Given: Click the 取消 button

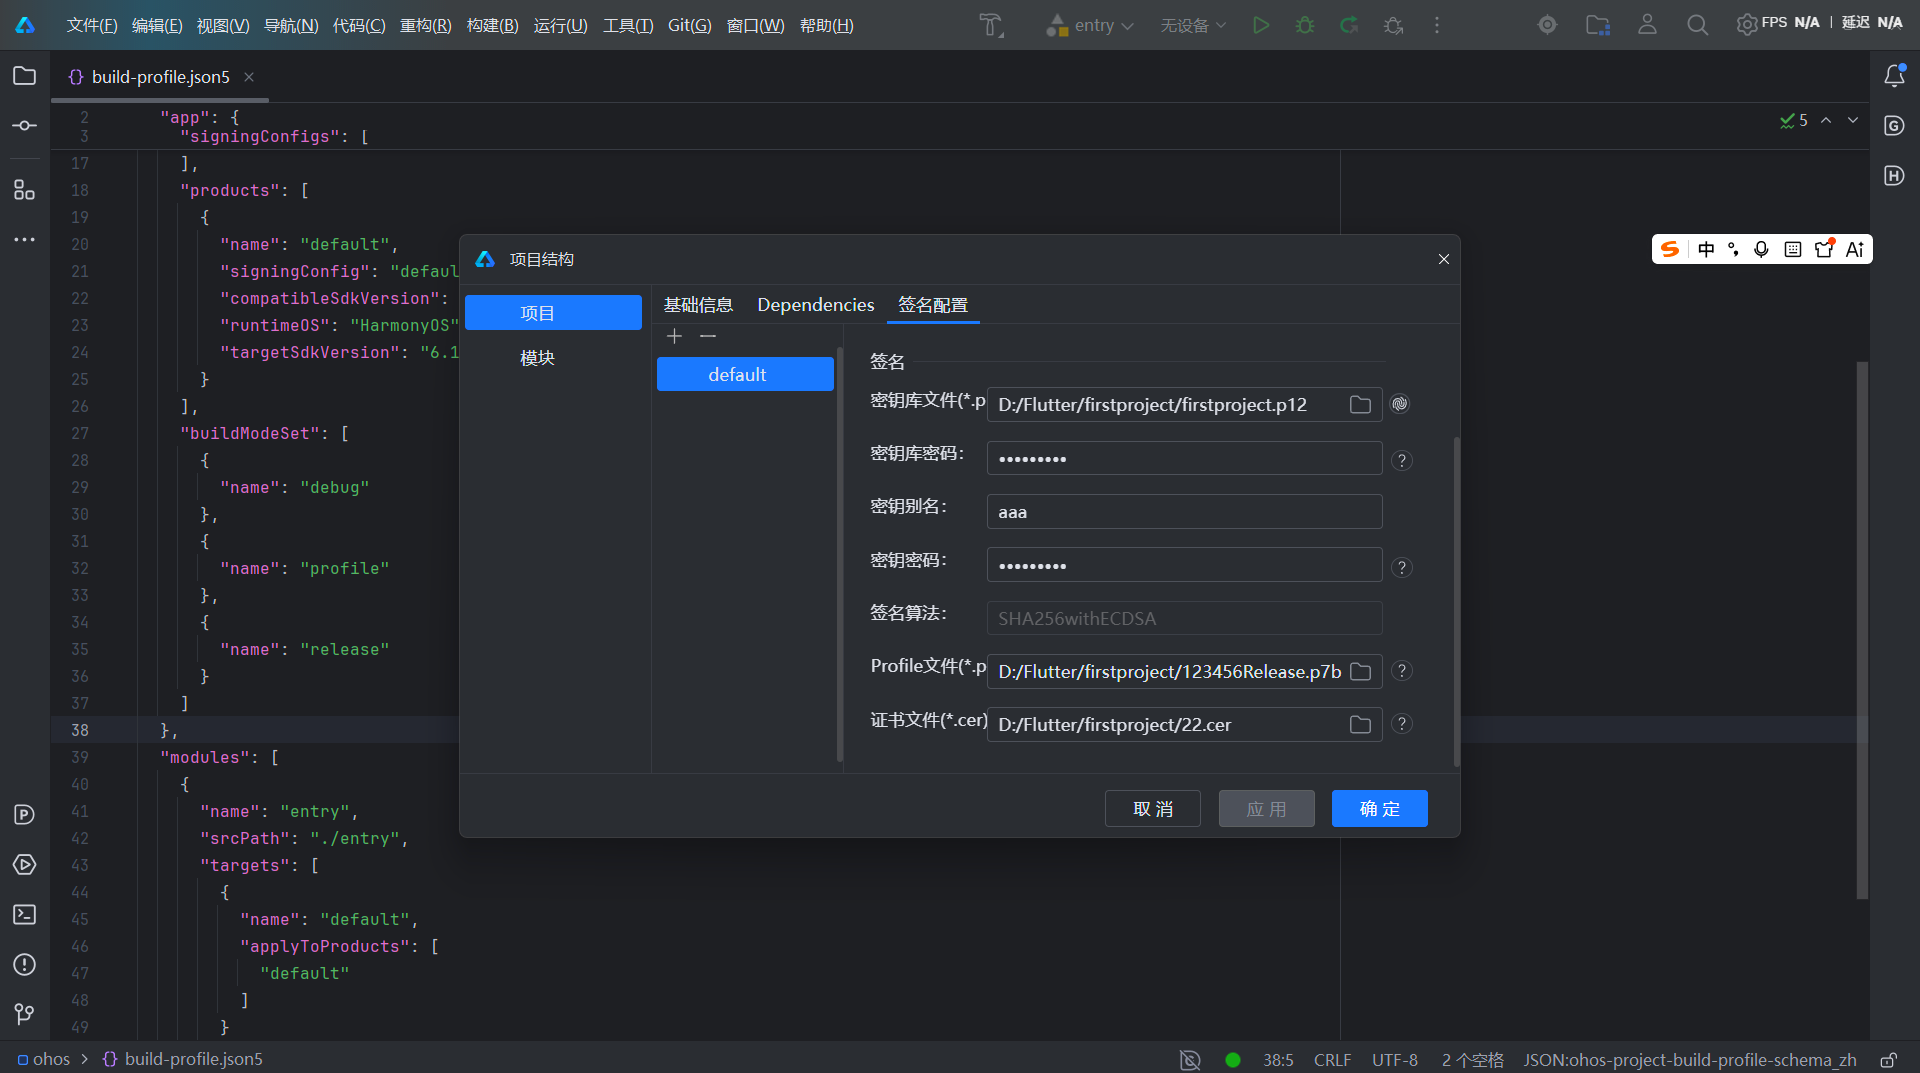Looking at the screenshot, I should tap(1153, 809).
